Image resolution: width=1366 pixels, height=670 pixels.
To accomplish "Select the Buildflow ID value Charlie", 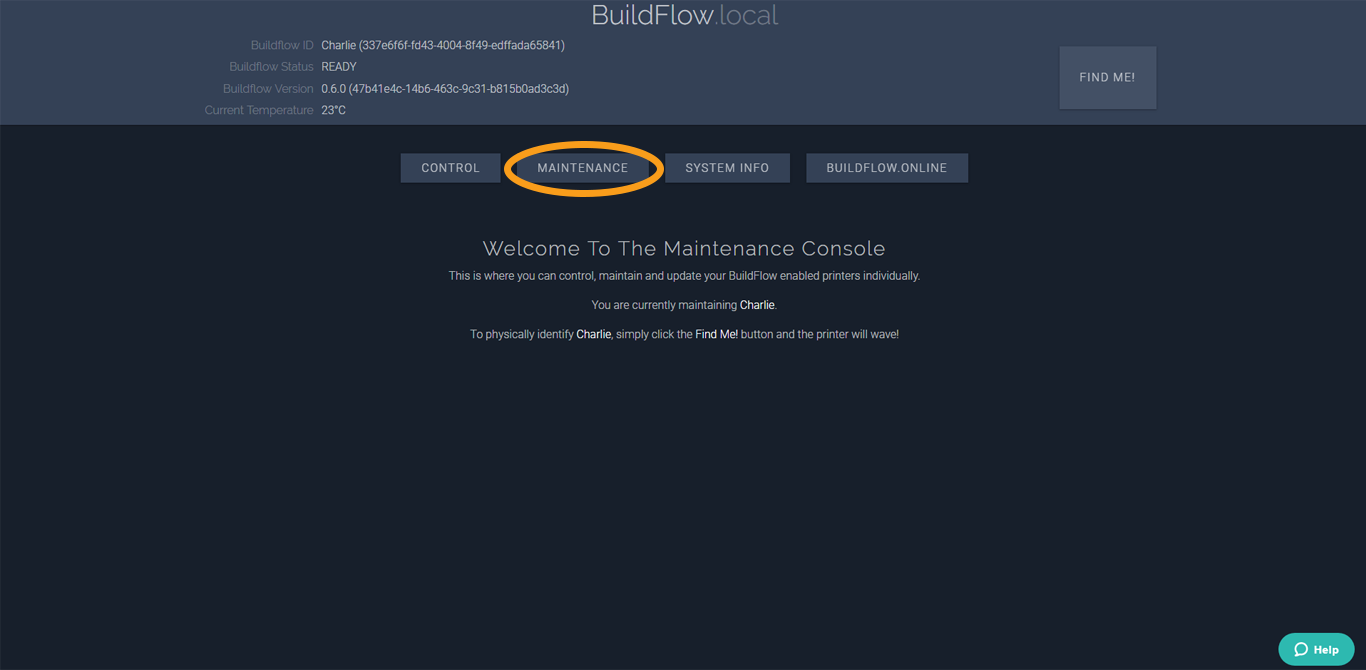I will (x=443, y=45).
